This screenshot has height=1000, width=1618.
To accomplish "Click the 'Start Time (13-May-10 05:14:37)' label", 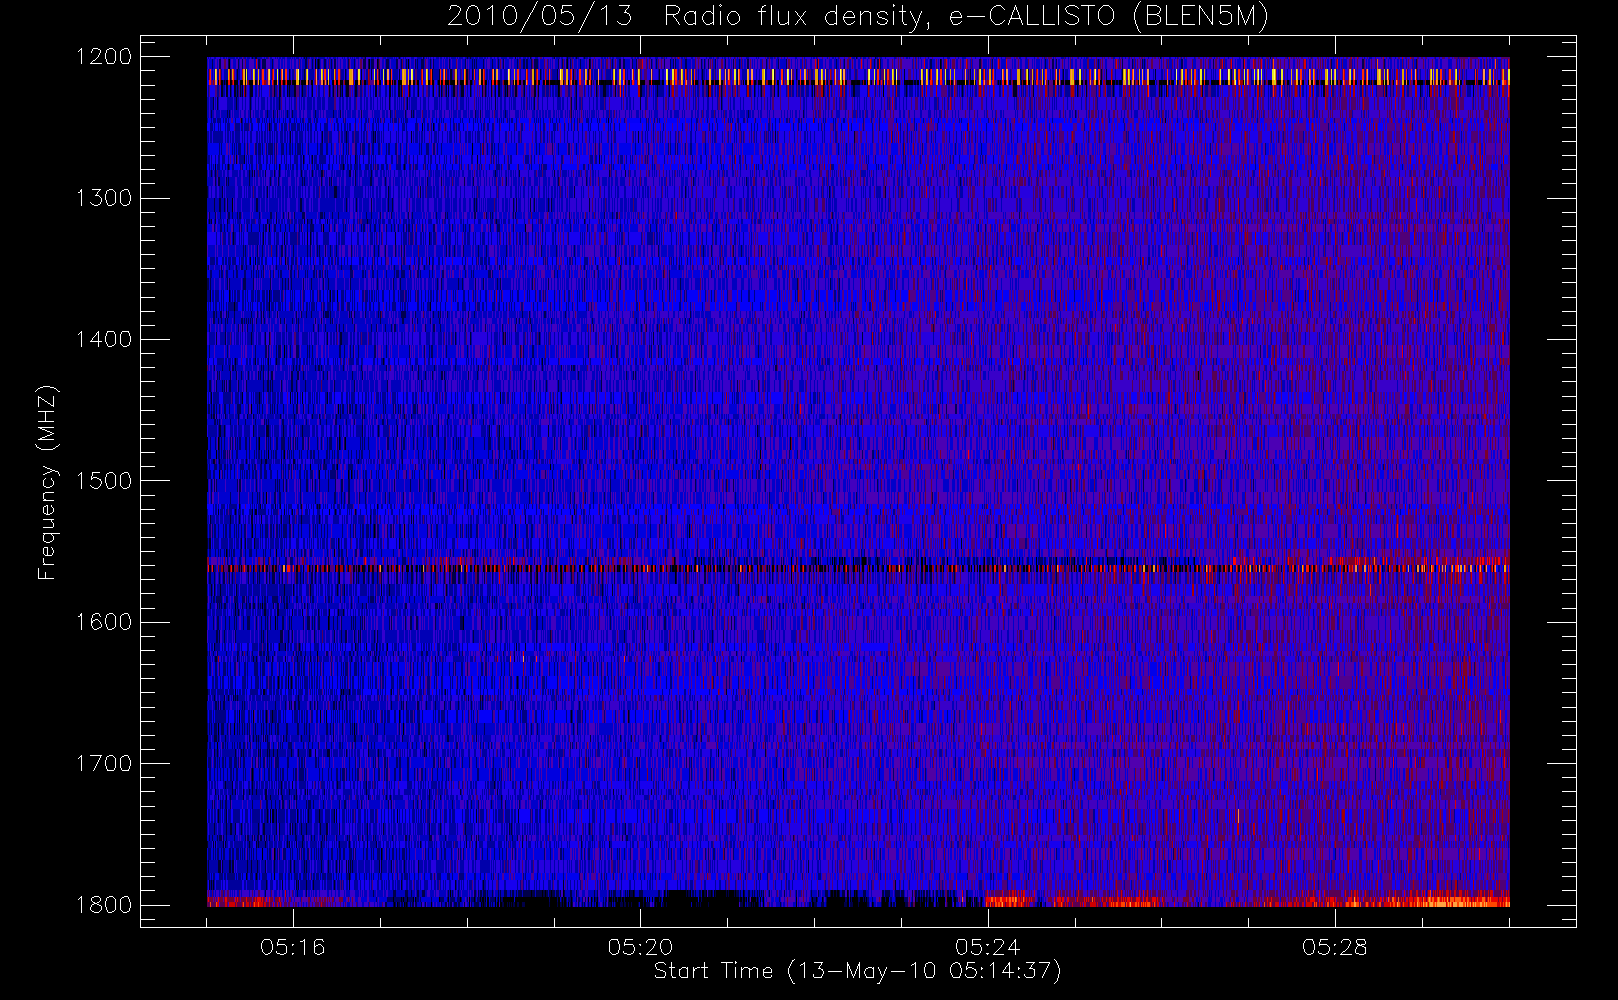I will tap(857, 971).
